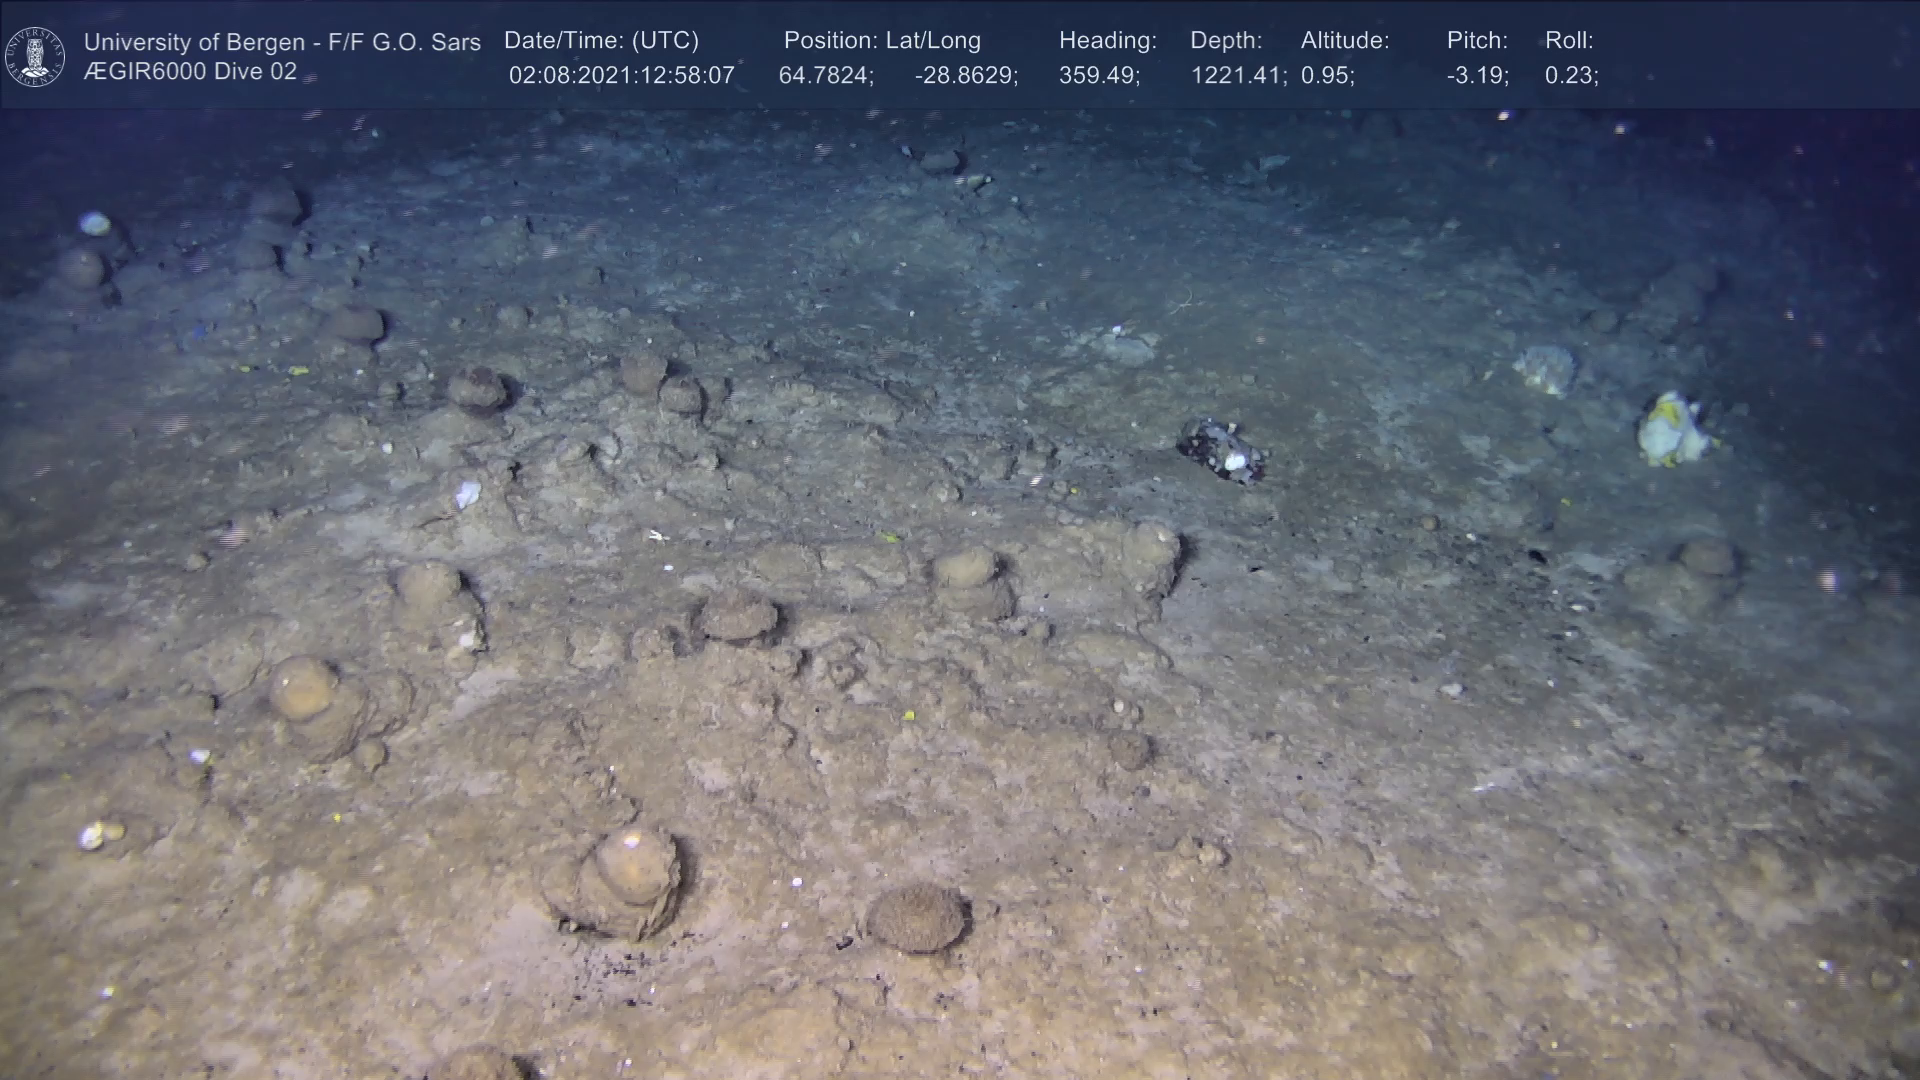This screenshot has height=1080, width=1920.
Task: Select the 'Depth:' label
Action: click(1225, 41)
